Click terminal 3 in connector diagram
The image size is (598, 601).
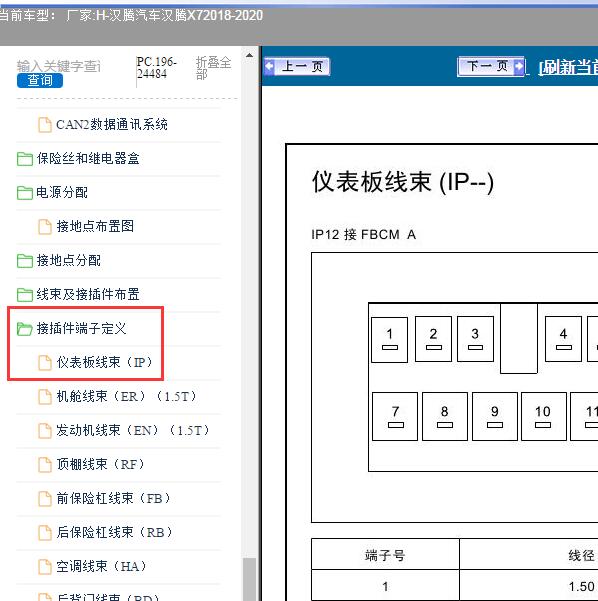pyautogui.click(x=475, y=339)
